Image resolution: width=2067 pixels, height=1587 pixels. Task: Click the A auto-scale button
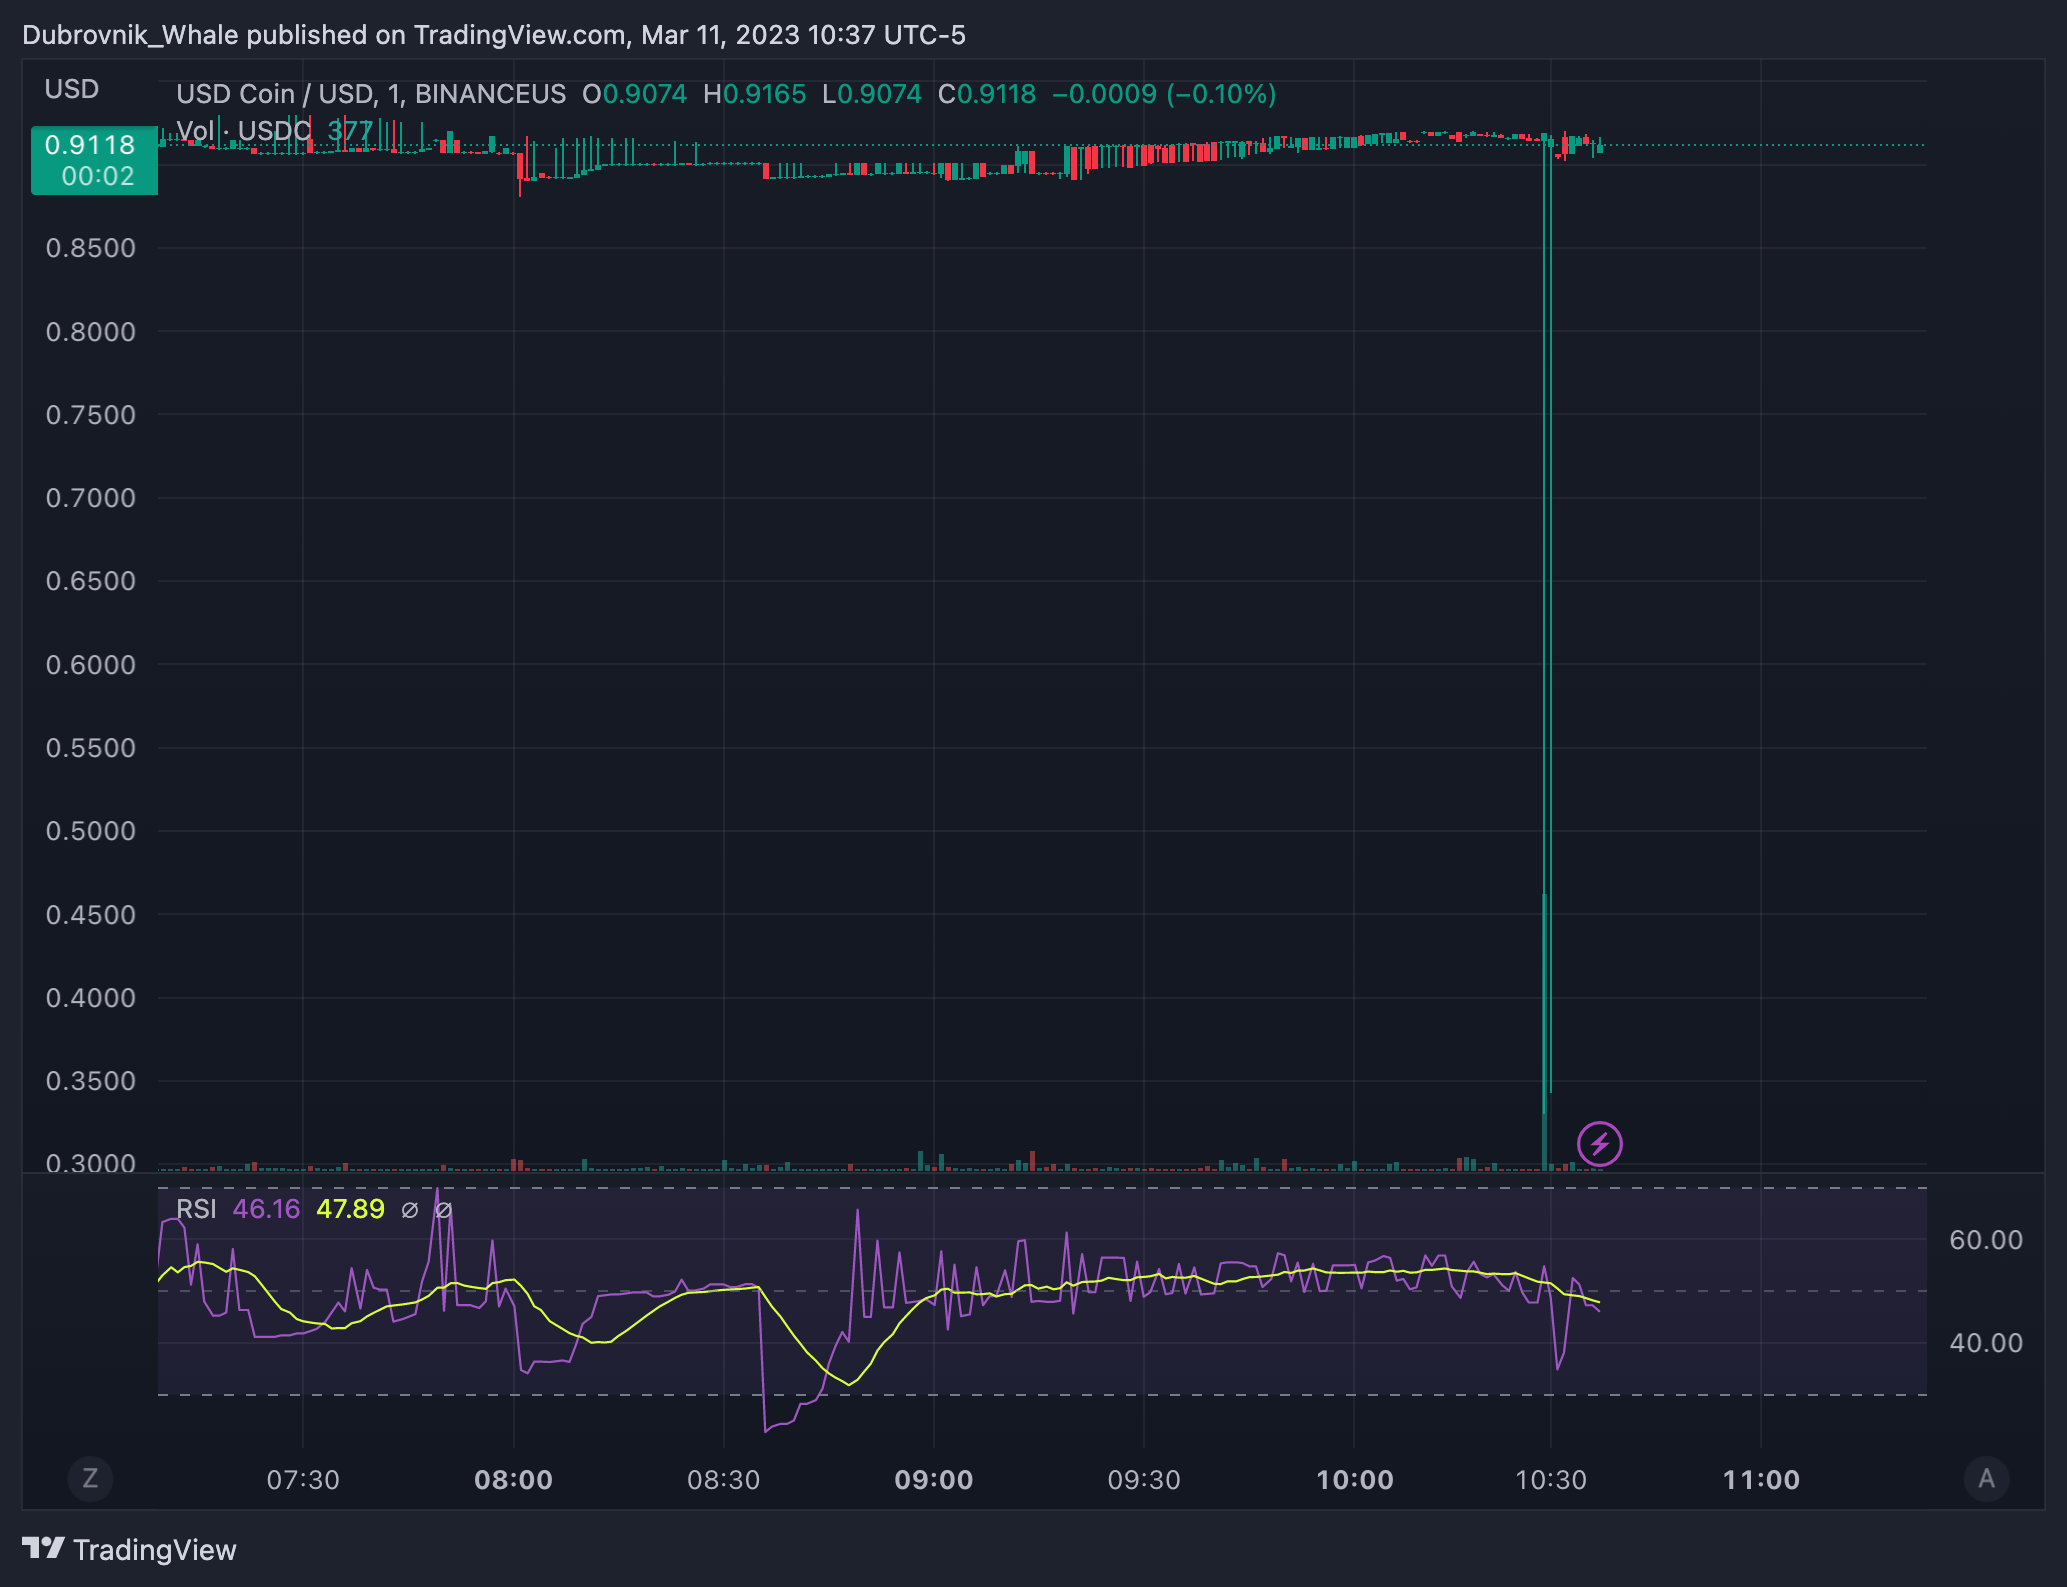point(1986,1478)
